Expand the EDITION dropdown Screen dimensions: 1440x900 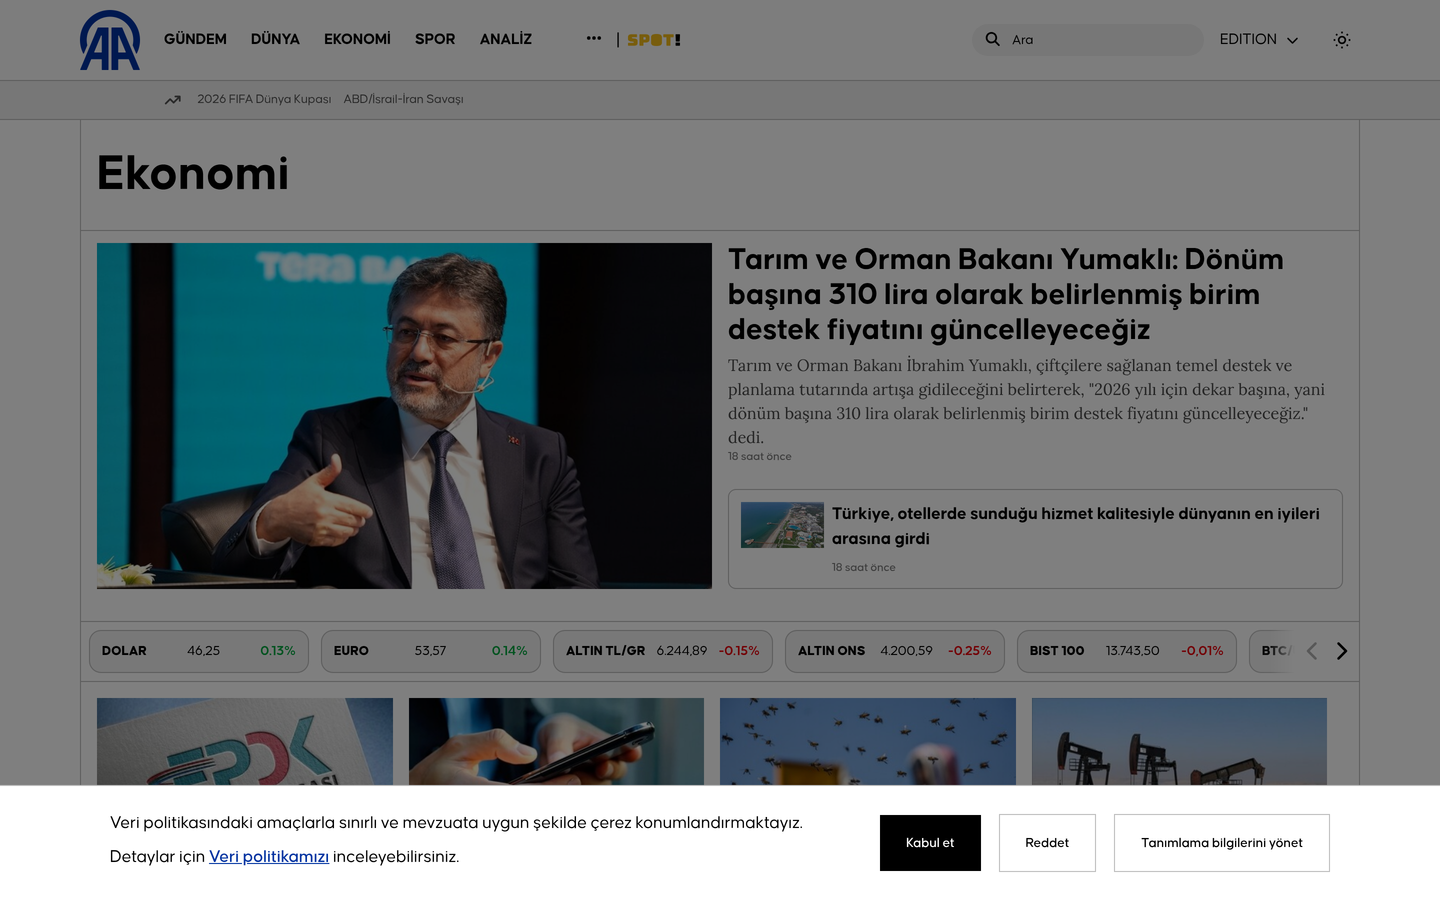[1259, 40]
